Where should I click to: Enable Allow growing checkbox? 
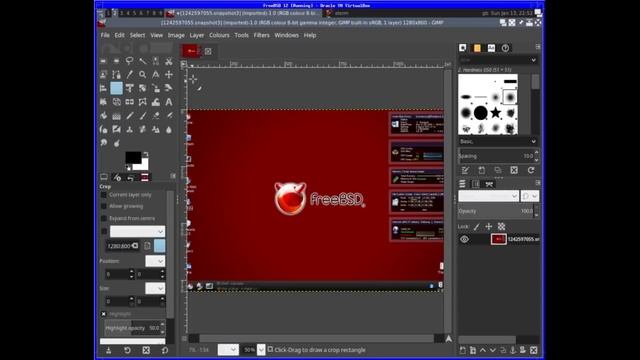(104, 207)
